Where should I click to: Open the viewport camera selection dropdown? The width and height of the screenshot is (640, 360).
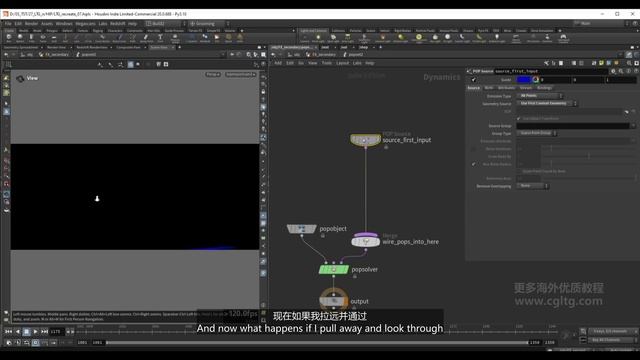240,75
